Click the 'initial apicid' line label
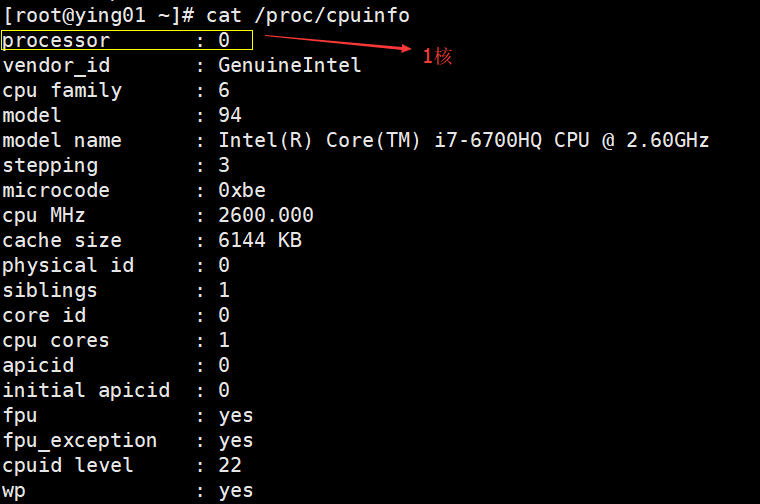This screenshot has height=504, width=760. (86, 391)
